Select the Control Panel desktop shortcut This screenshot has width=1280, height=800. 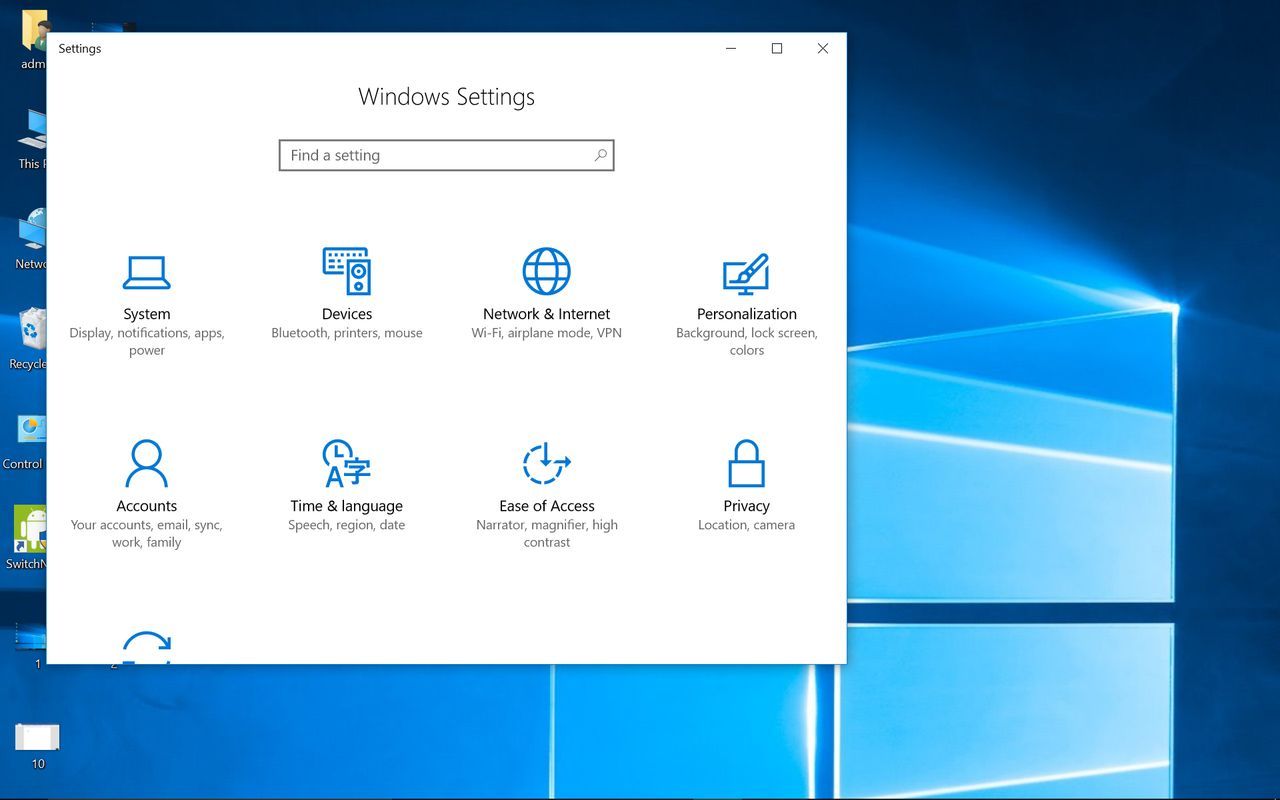[x=30, y=432]
